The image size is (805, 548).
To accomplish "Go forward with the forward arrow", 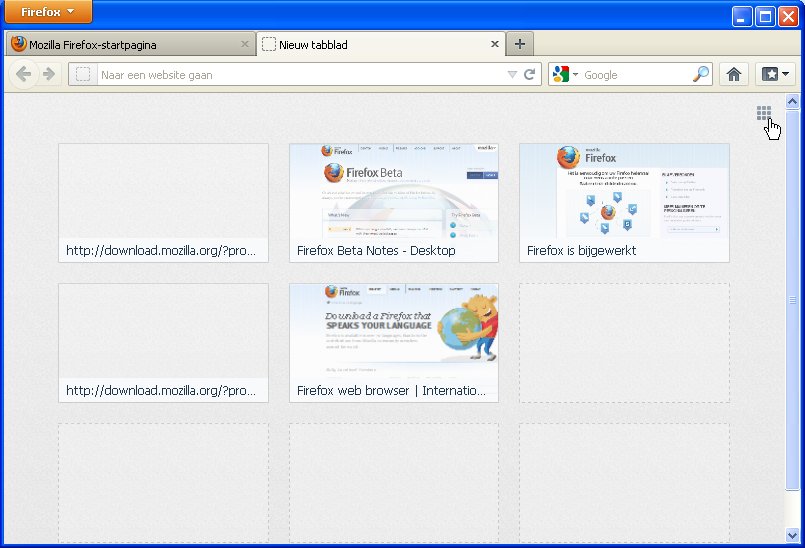I will [x=48, y=74].
